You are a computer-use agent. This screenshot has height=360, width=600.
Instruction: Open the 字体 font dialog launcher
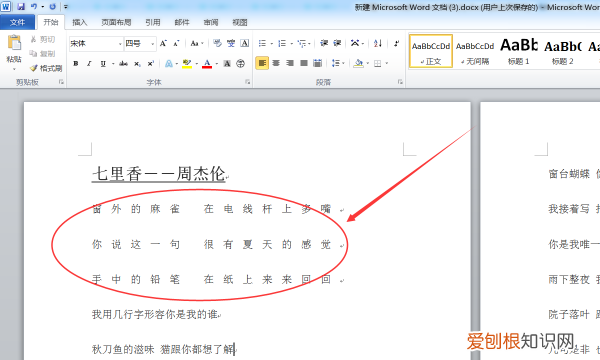click(248, 82)
